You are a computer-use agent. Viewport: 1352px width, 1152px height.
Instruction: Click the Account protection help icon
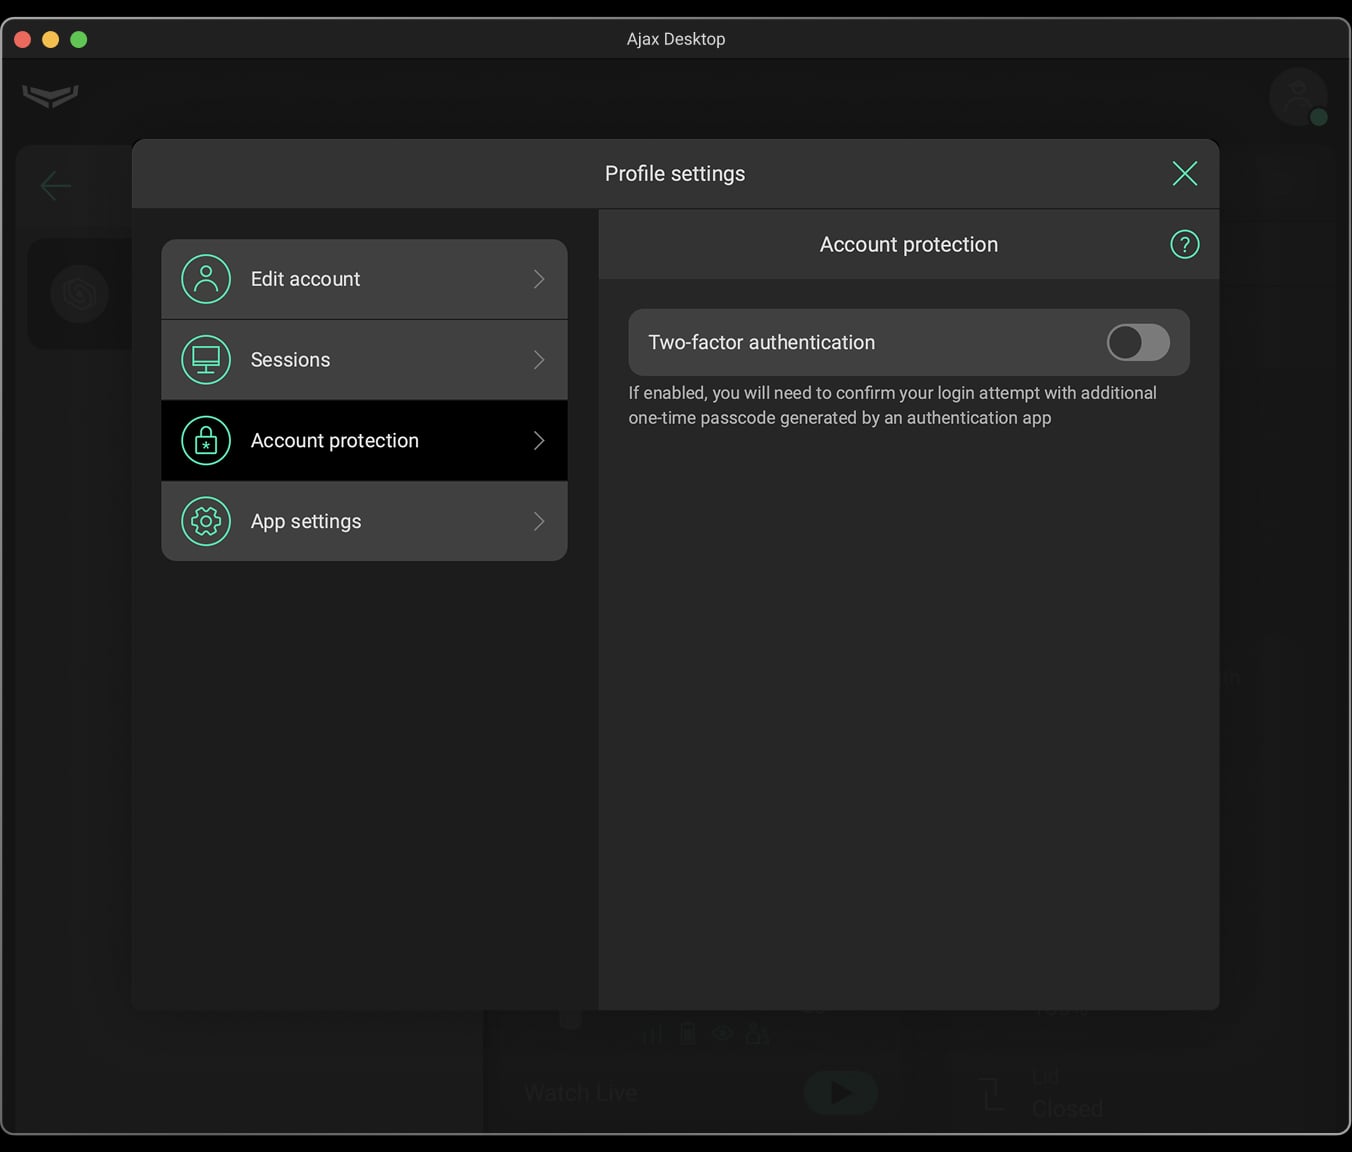pos(1184,243)
